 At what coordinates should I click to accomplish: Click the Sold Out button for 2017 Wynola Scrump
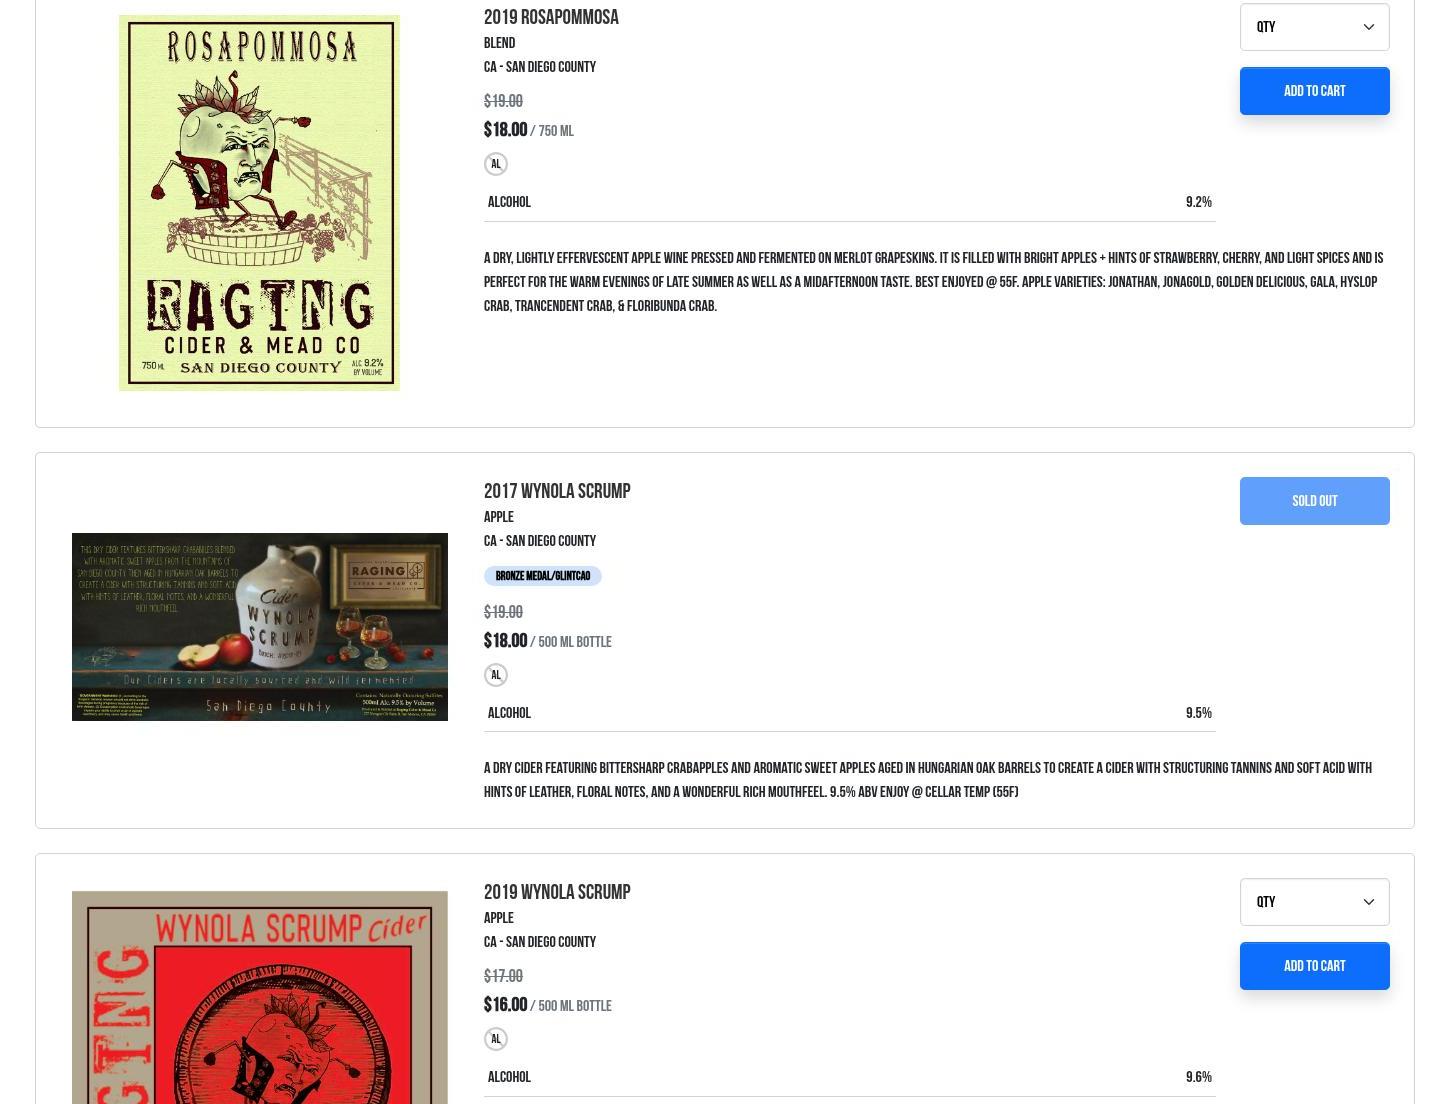(x=1314, y=501)
